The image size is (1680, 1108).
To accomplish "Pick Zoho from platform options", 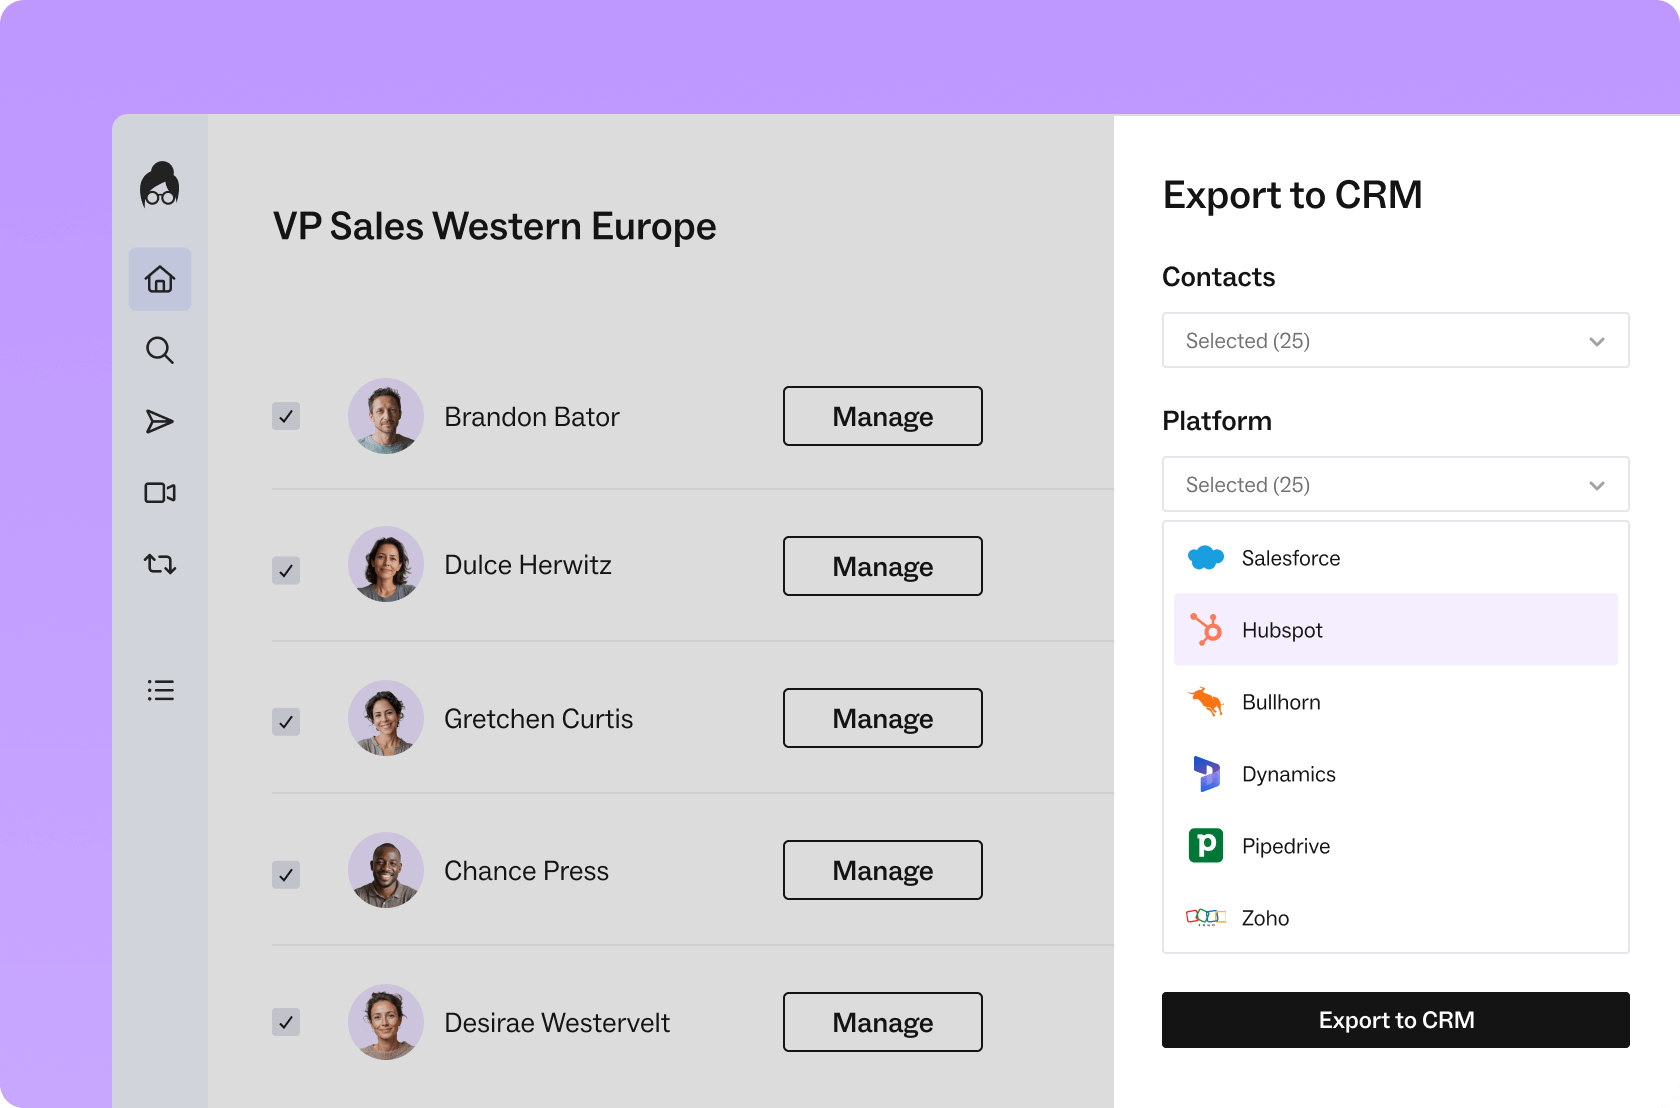I will [1265, 918].
